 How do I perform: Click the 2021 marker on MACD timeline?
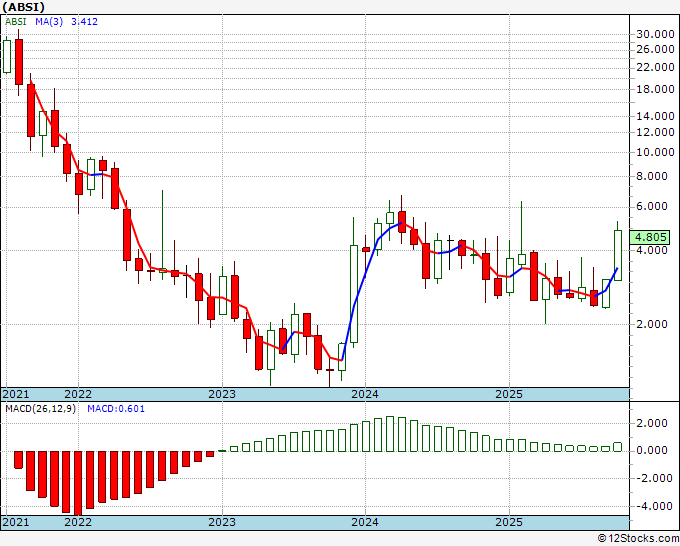(16, 522)
